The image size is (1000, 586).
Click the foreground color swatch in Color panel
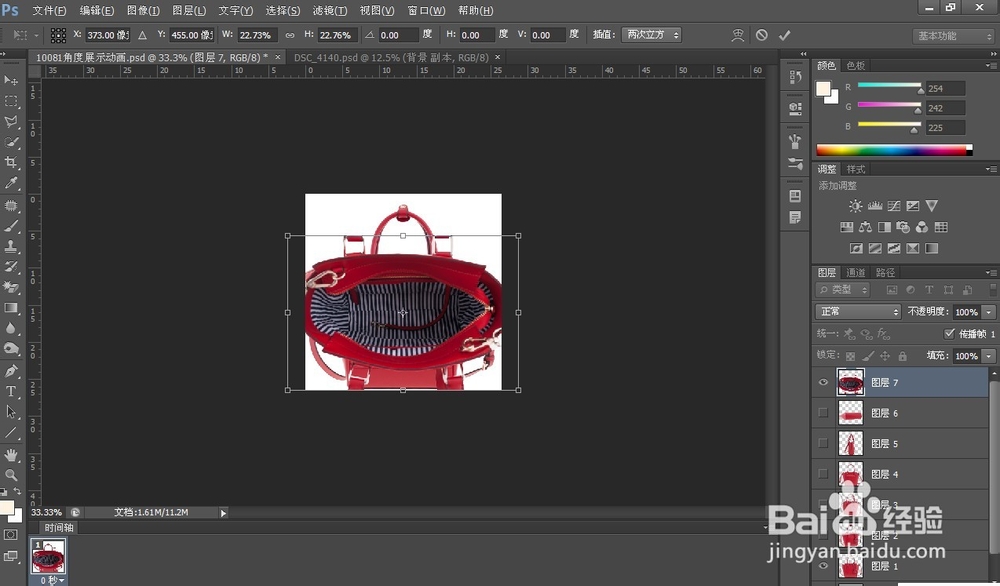pos(823,89)
